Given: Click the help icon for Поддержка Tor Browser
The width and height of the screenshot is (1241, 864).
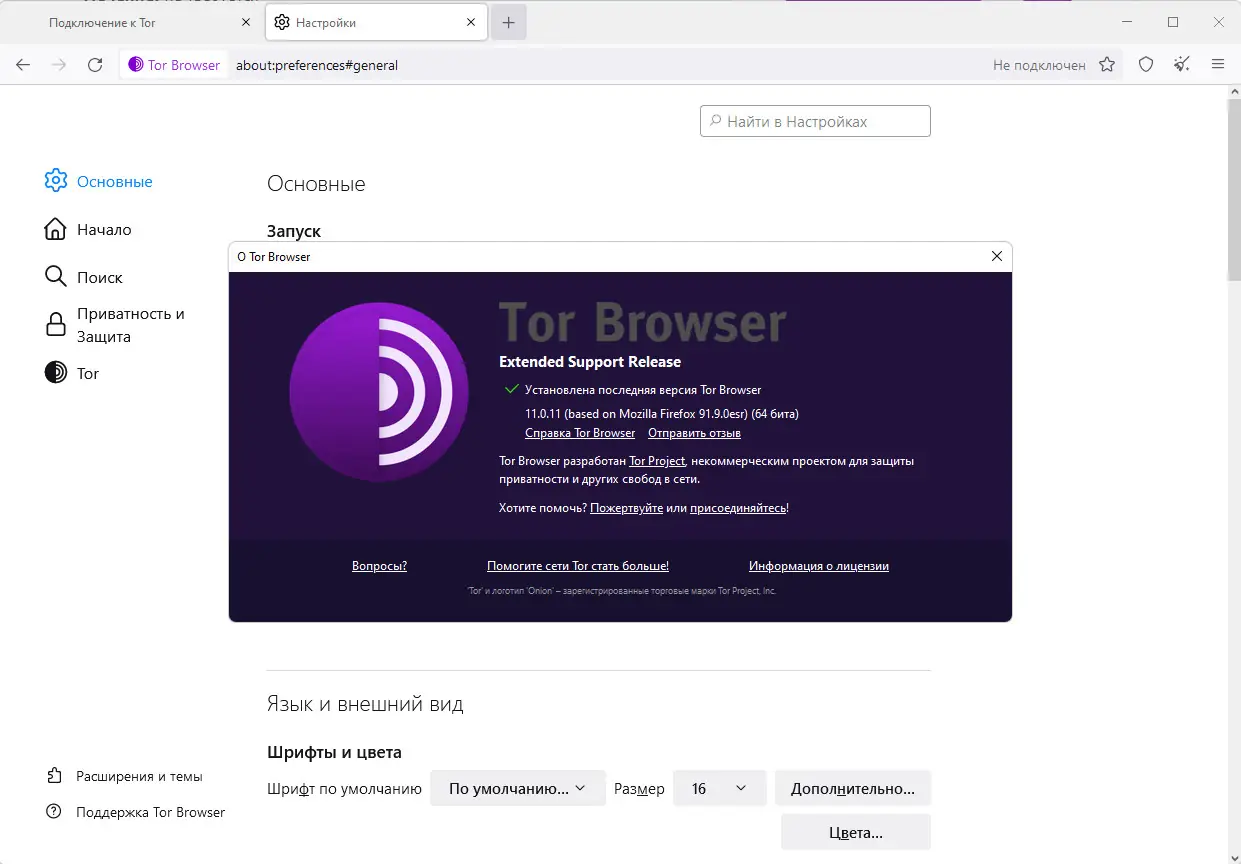Looking at the screenshot, I should (x=55, y=812).
